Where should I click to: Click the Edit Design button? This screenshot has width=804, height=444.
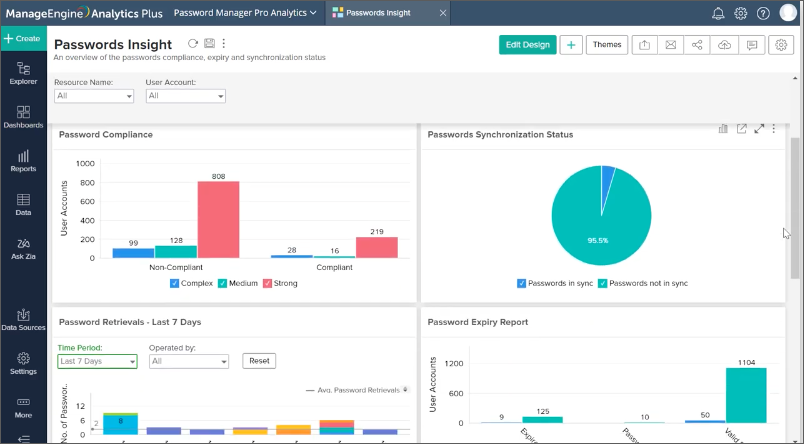(527, 45)
